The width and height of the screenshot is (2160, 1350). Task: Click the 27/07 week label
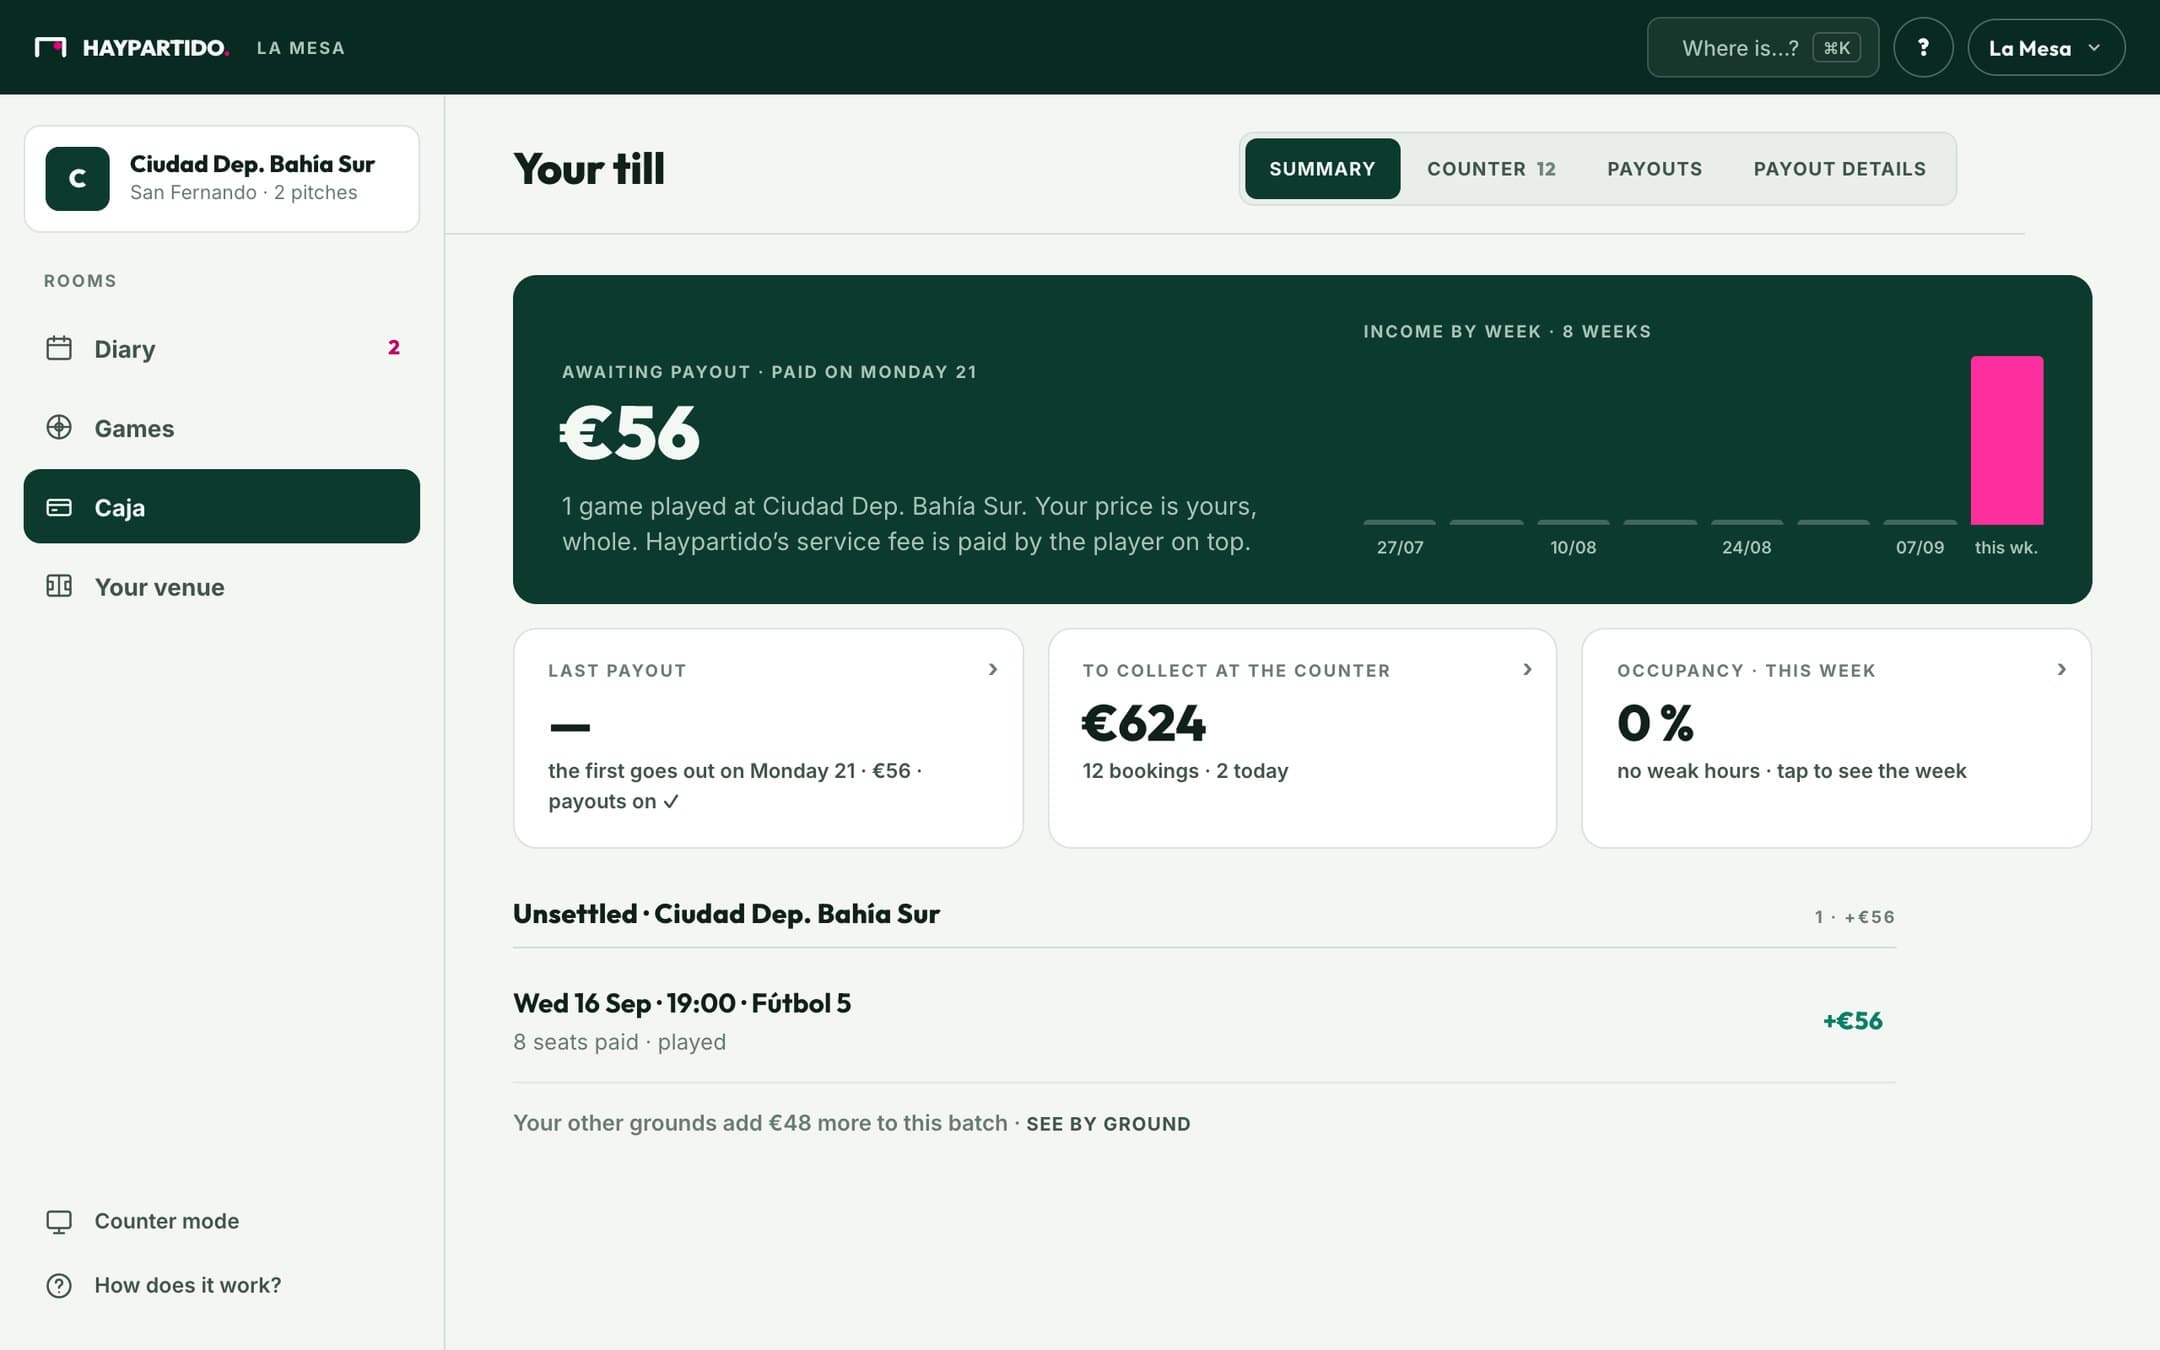click(1399, 547)
